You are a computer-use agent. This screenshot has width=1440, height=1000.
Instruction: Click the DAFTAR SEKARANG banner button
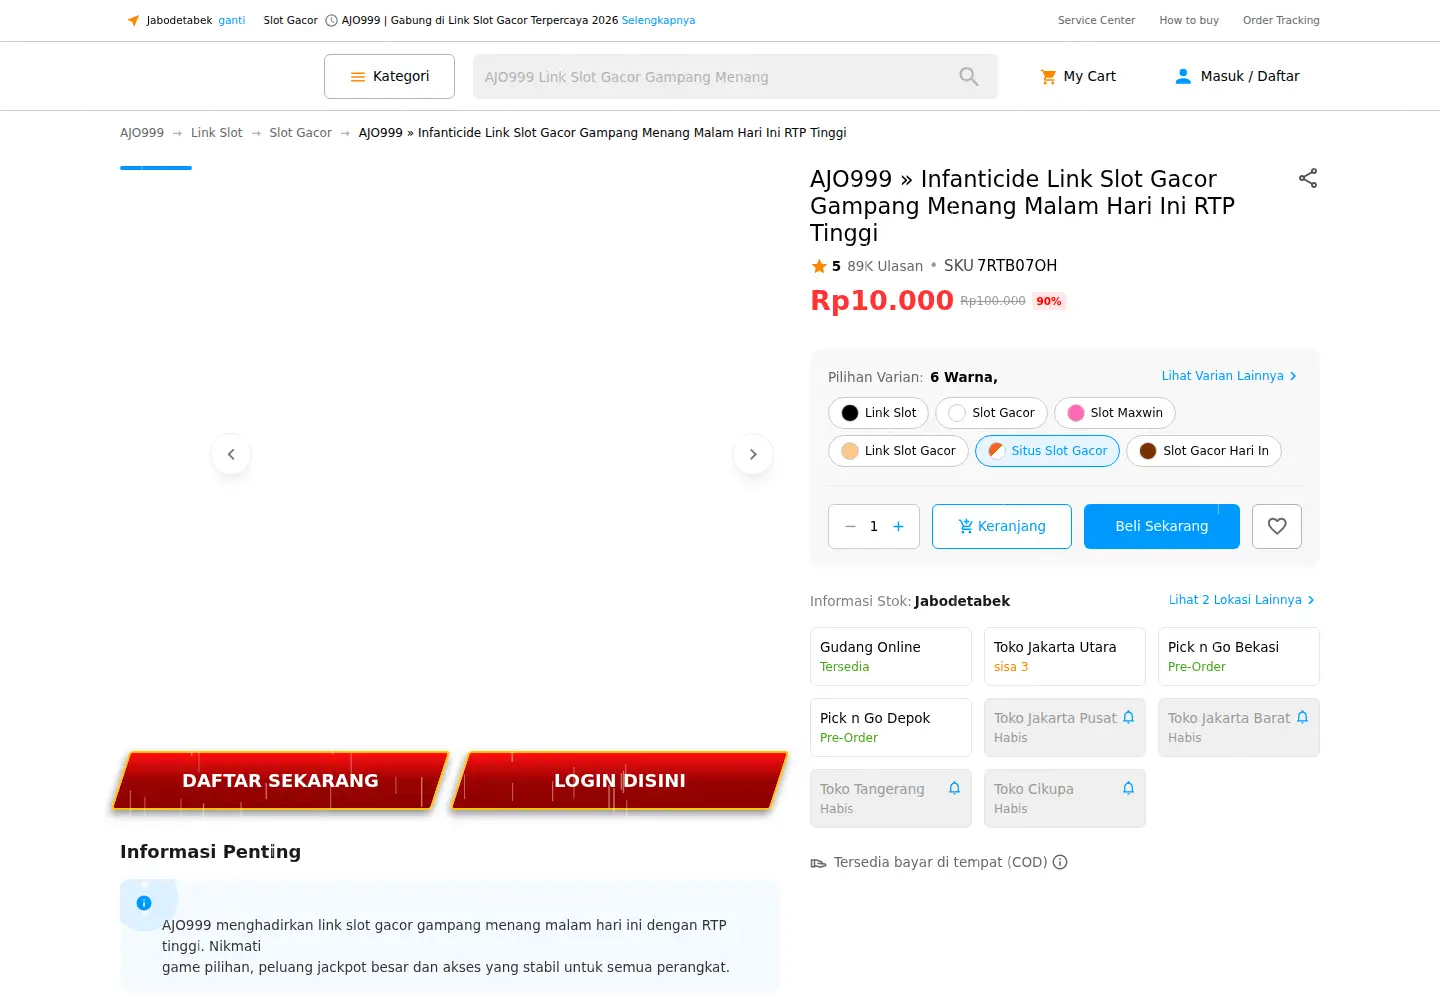(280, 781)
